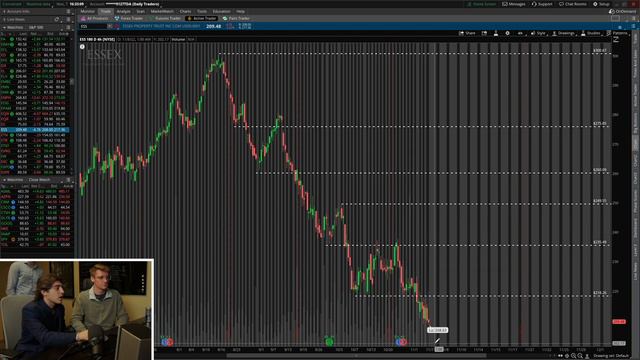Click the left earnings marker on timeline
The image size is (640, 360).
(x=167, y=342)
